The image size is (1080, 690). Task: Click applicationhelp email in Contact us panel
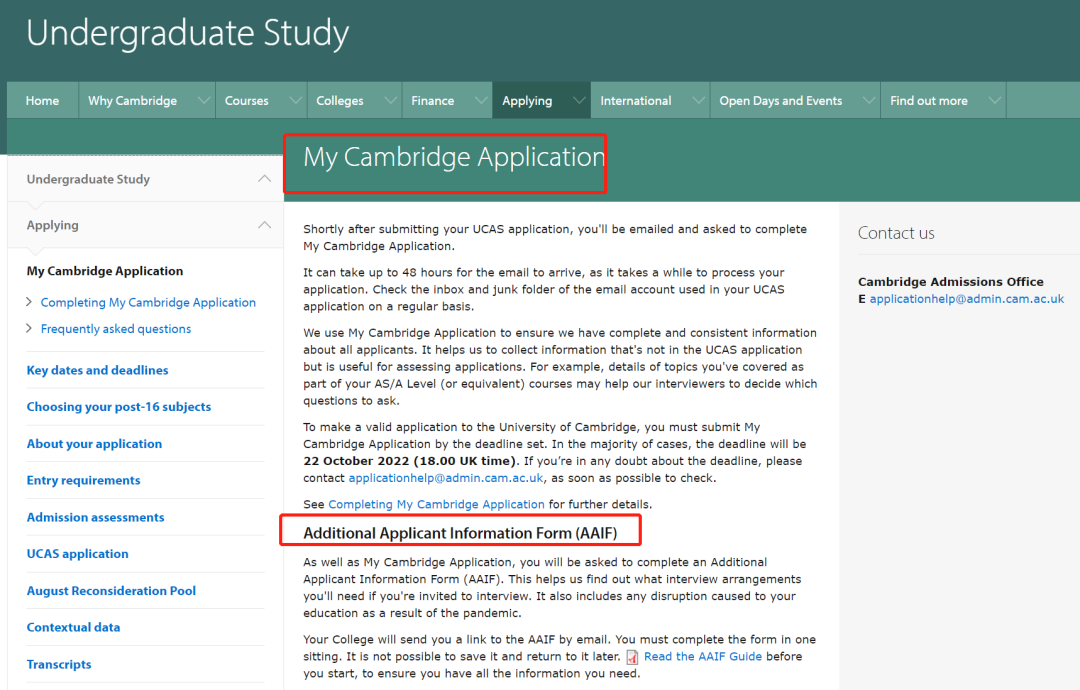click(x=966, y=299)
